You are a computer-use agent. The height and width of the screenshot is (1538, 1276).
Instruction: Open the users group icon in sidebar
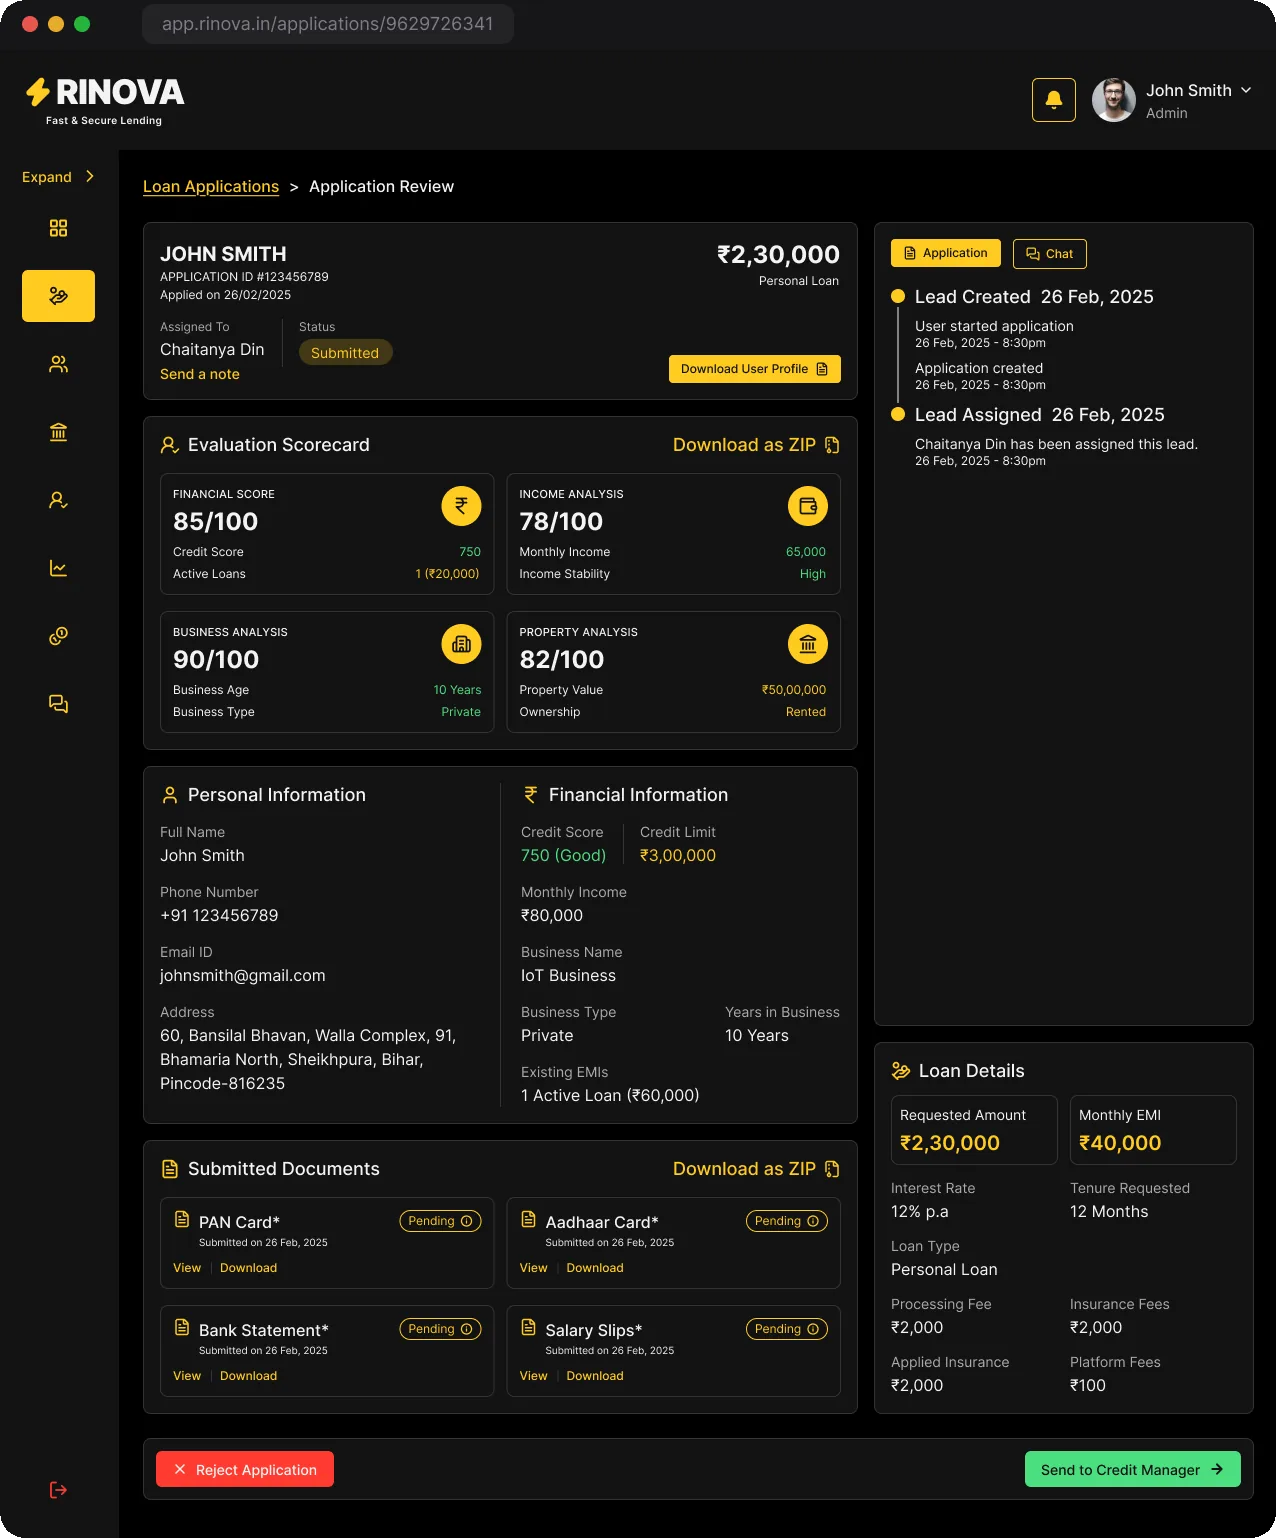[x=58, y=364]
